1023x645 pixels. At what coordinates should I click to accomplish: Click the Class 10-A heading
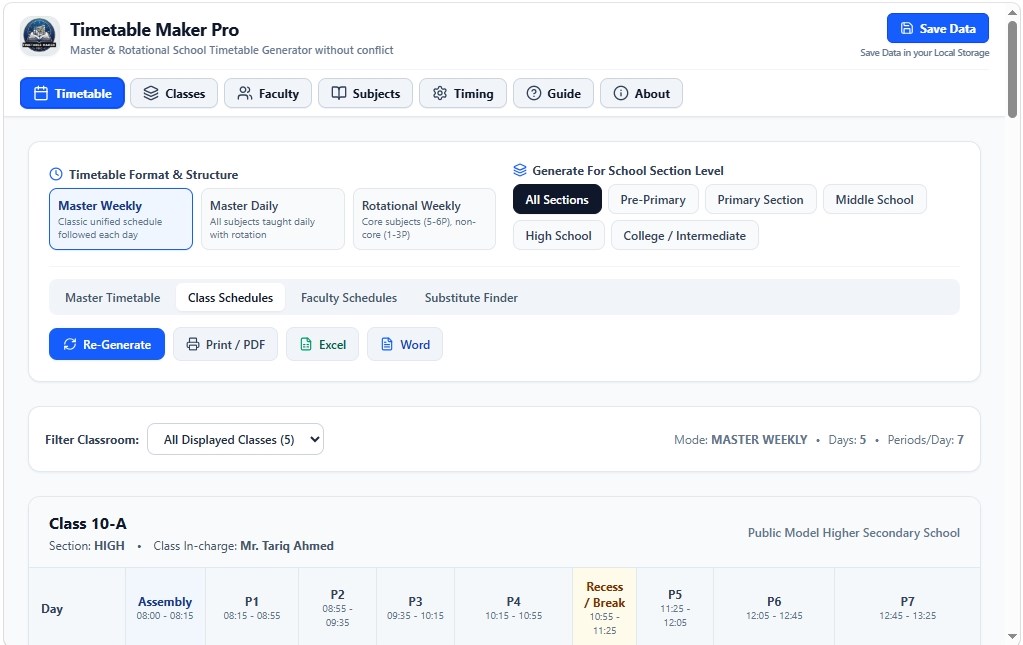[88, 524]
